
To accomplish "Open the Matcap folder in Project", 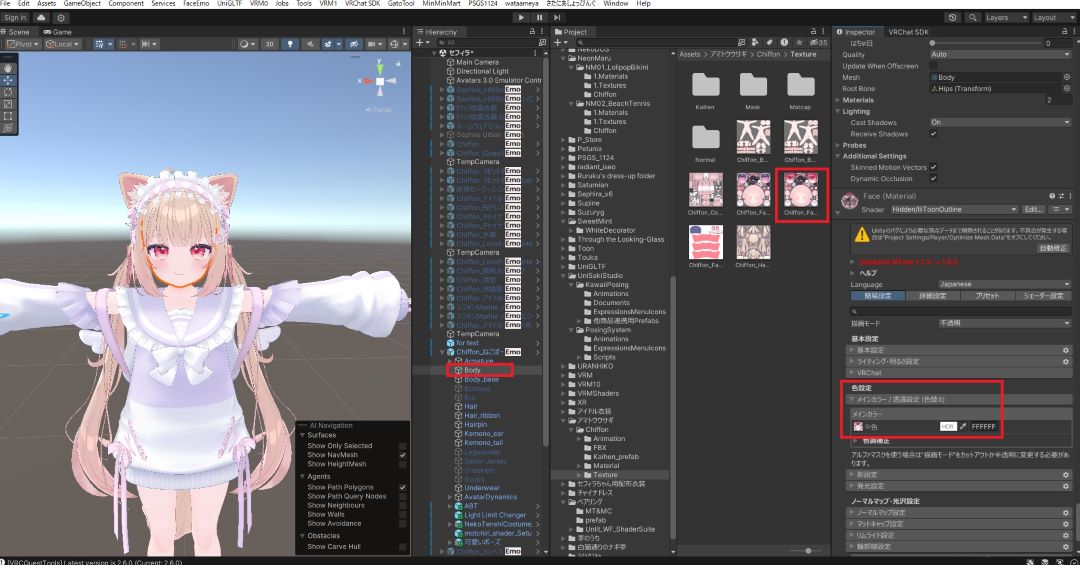I will pos(800,91).
